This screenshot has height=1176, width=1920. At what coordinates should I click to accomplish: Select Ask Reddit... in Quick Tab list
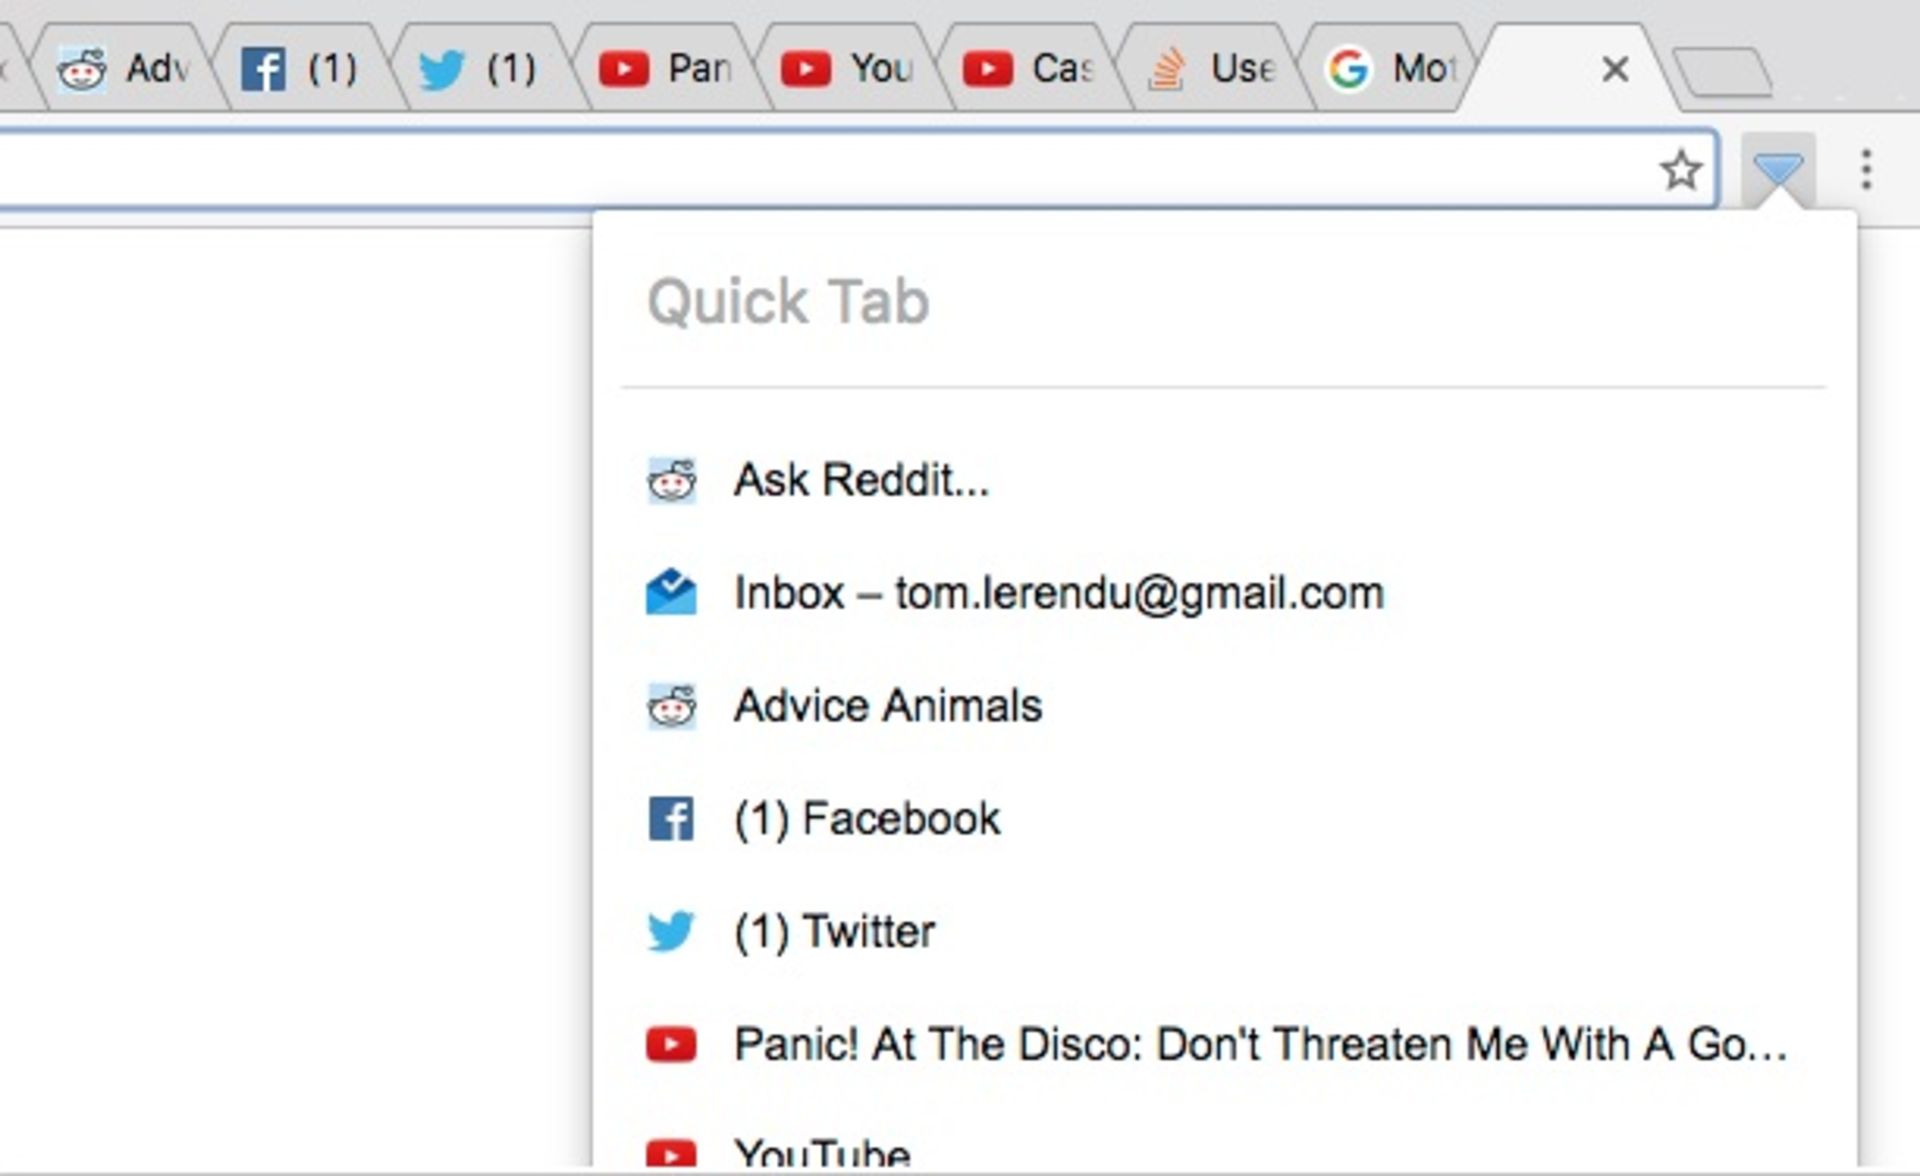click(1223, 480)
